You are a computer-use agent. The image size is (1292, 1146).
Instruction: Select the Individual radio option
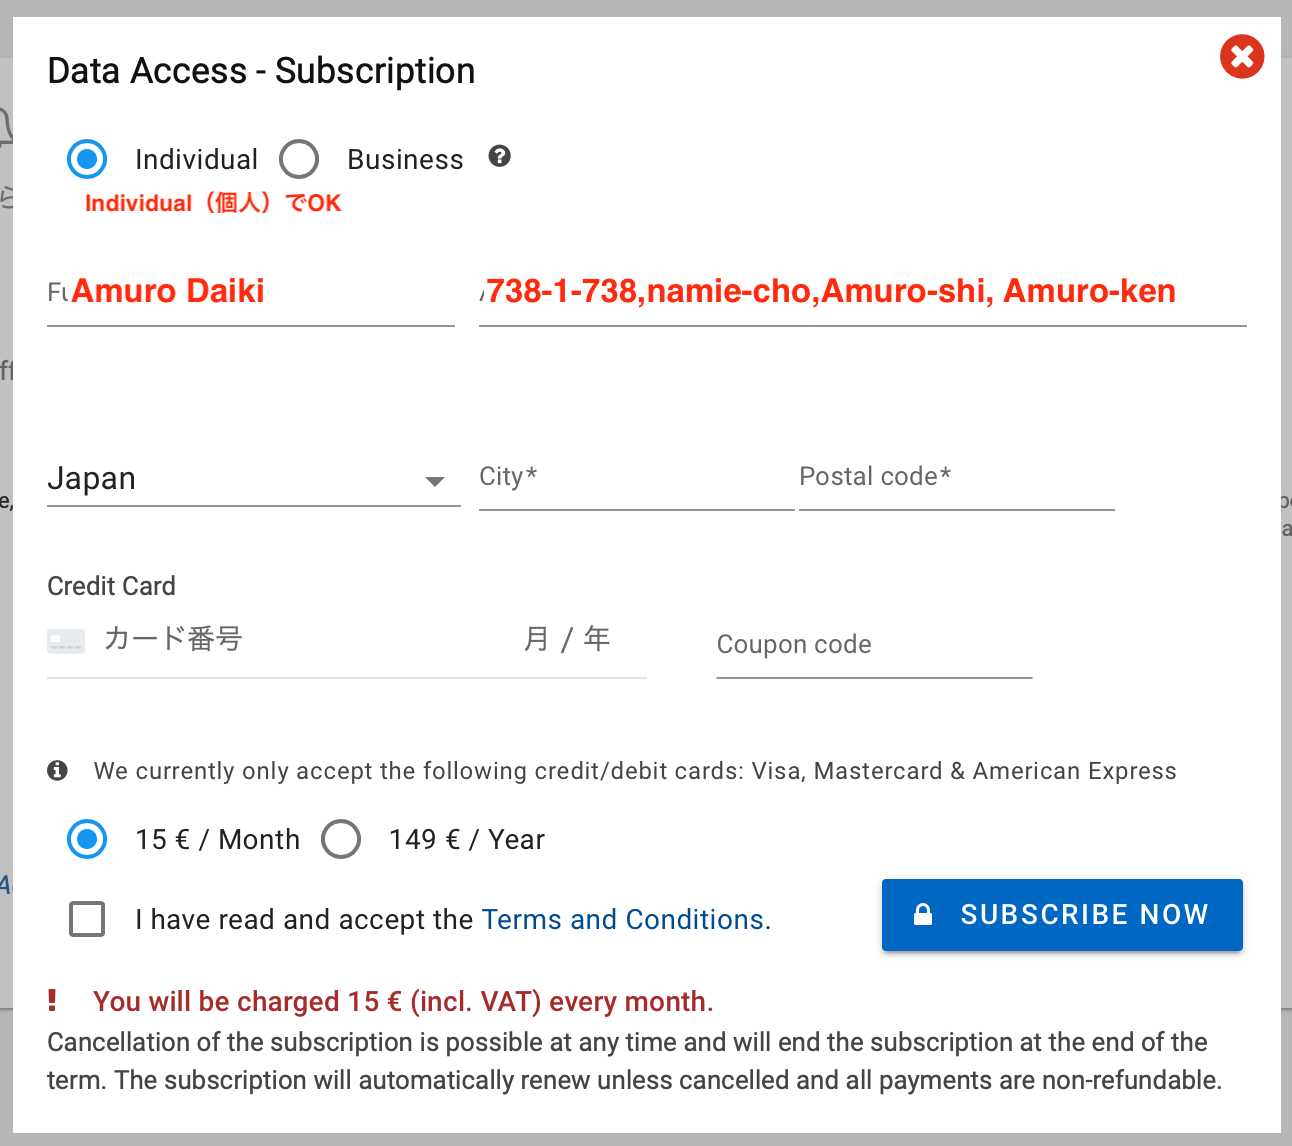(87, 159)
